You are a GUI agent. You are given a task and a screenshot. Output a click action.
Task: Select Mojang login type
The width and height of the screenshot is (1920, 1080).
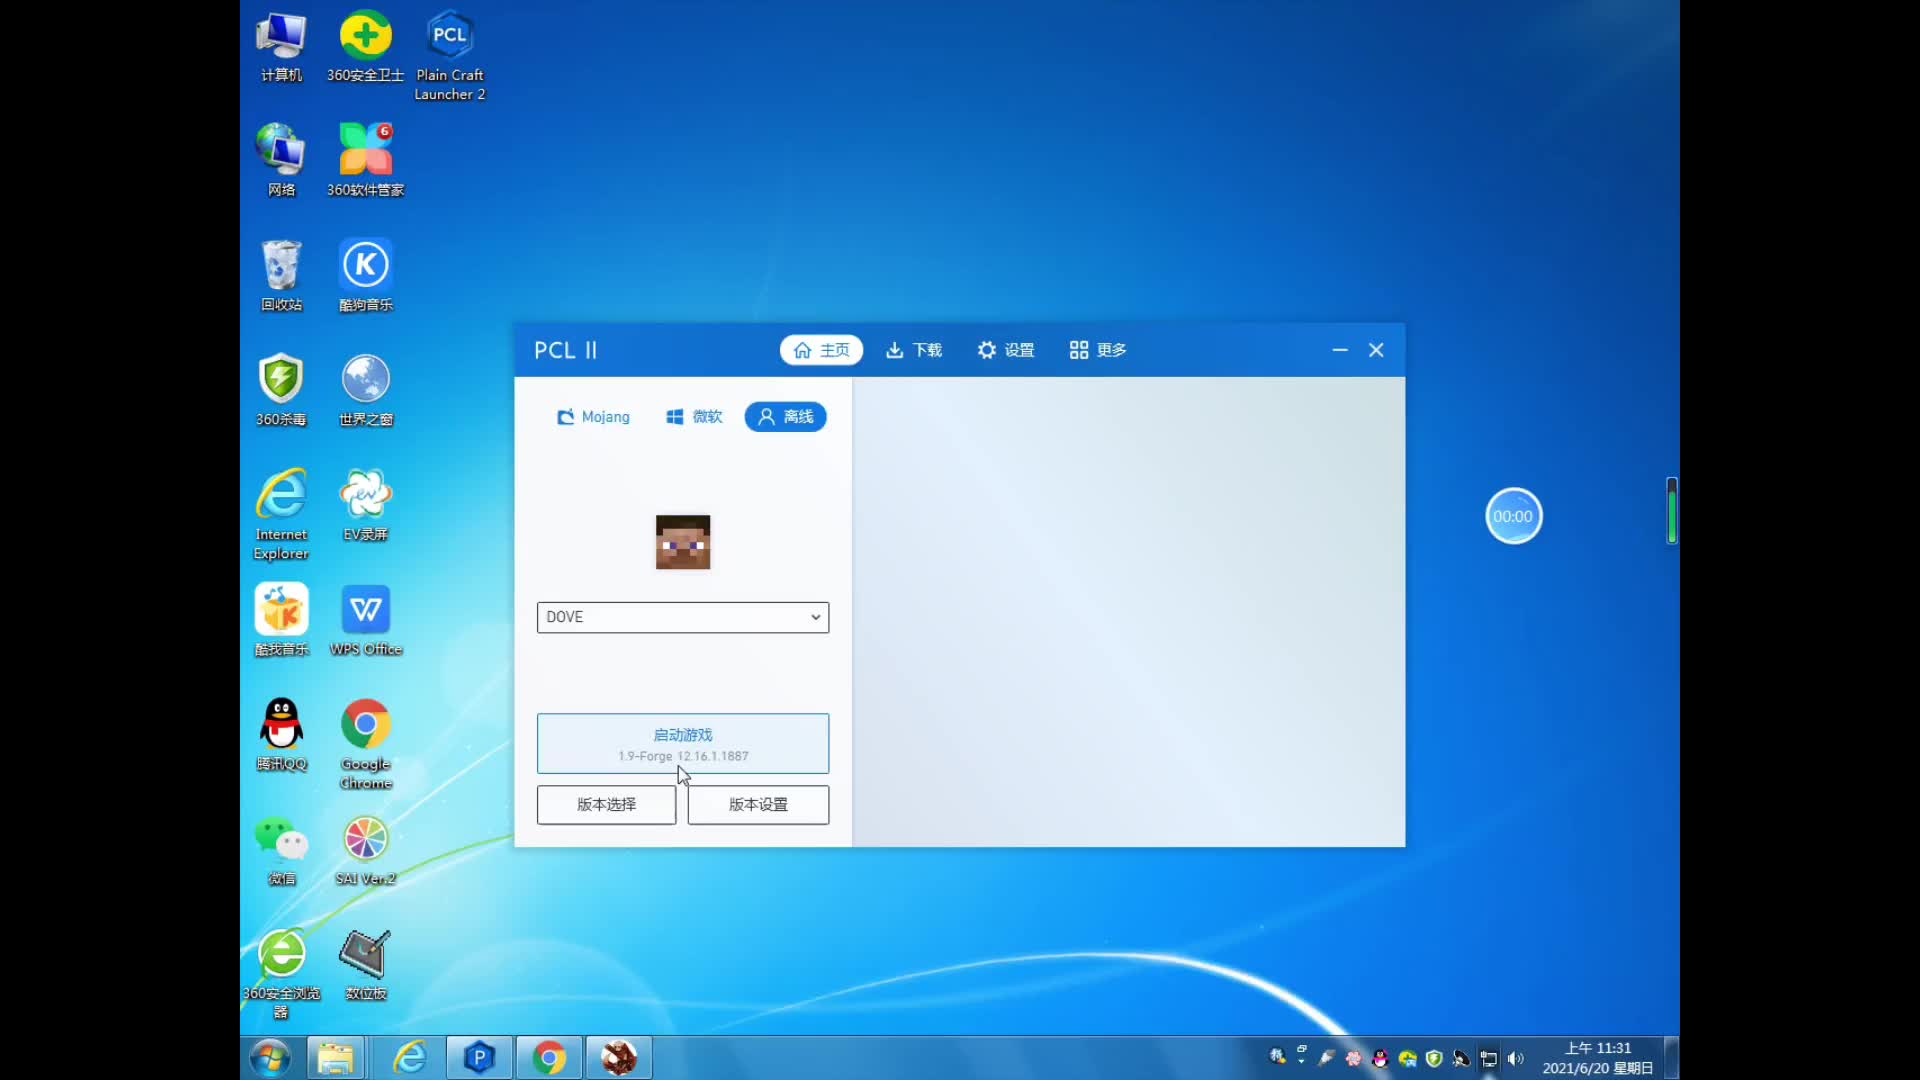coord(593,417)
